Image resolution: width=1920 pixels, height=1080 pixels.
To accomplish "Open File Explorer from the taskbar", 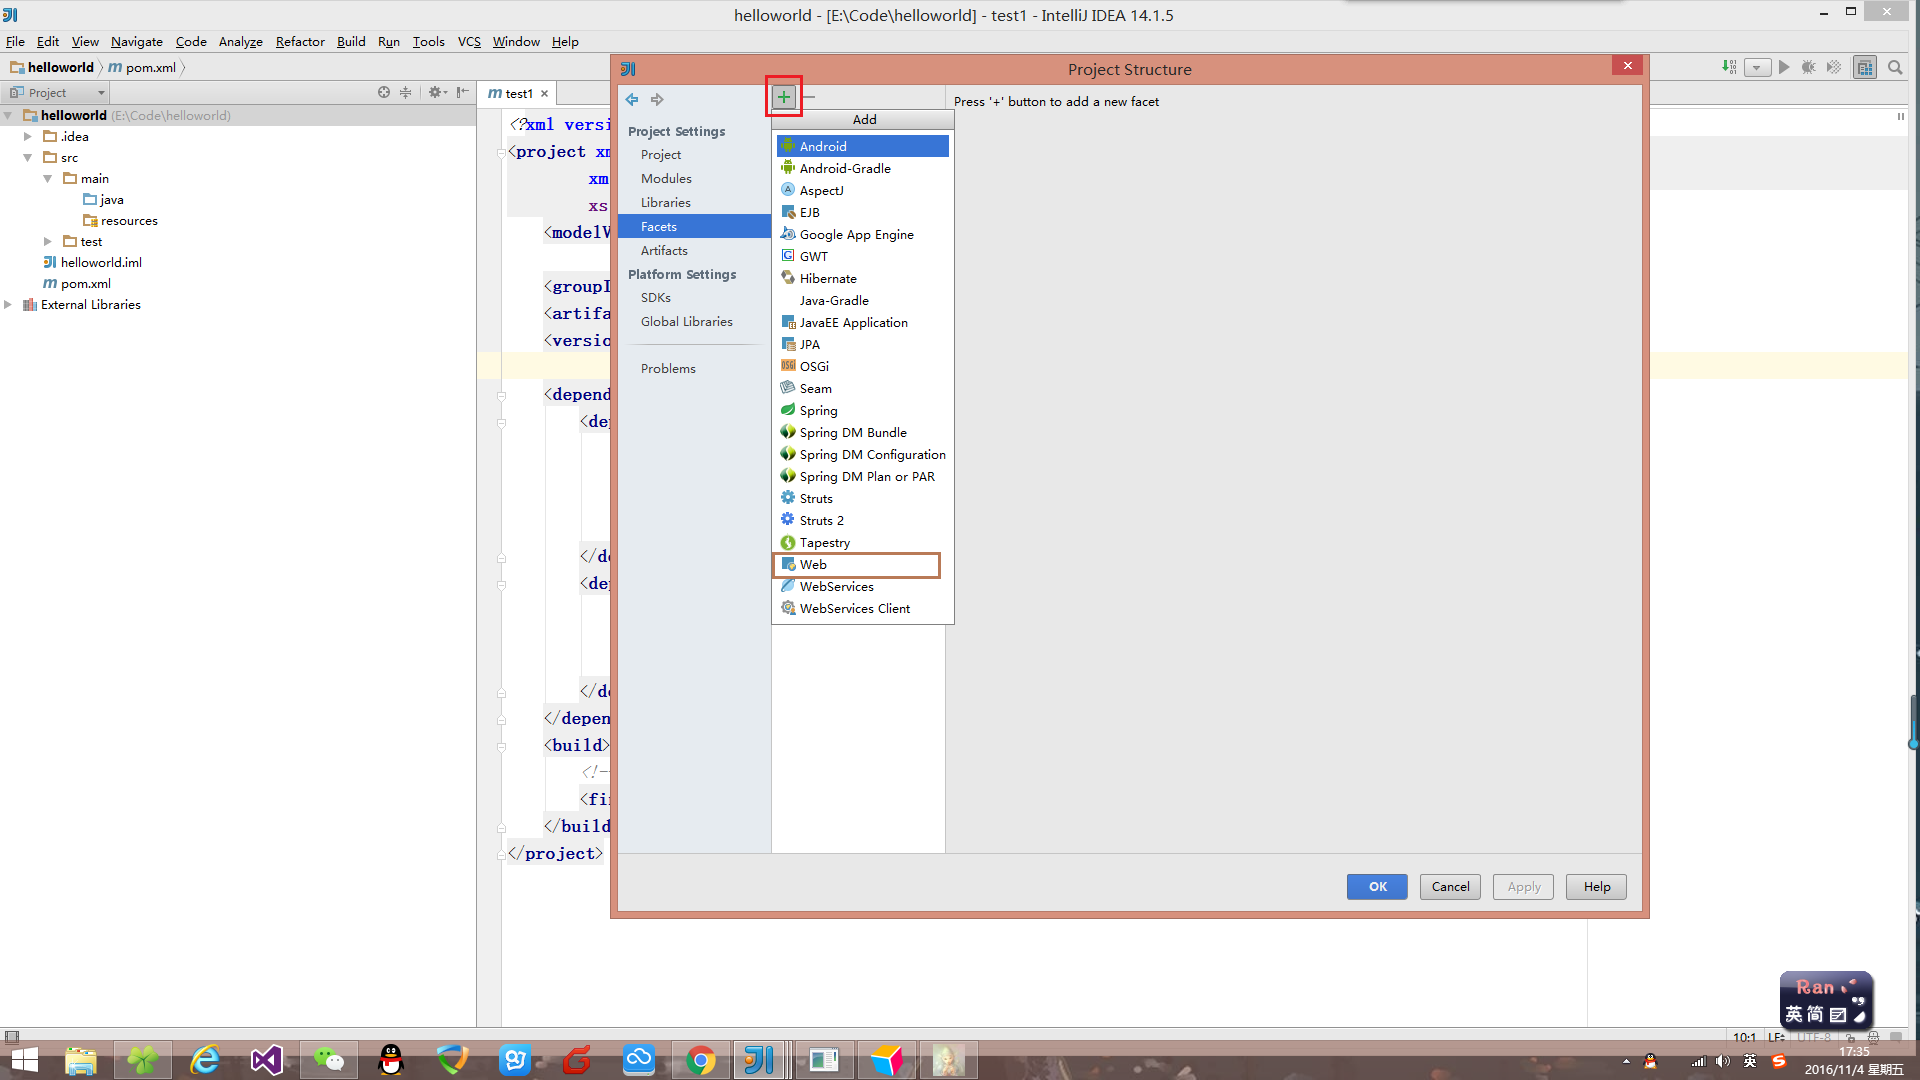I will pyautogui.click(x=81, y=1060).
